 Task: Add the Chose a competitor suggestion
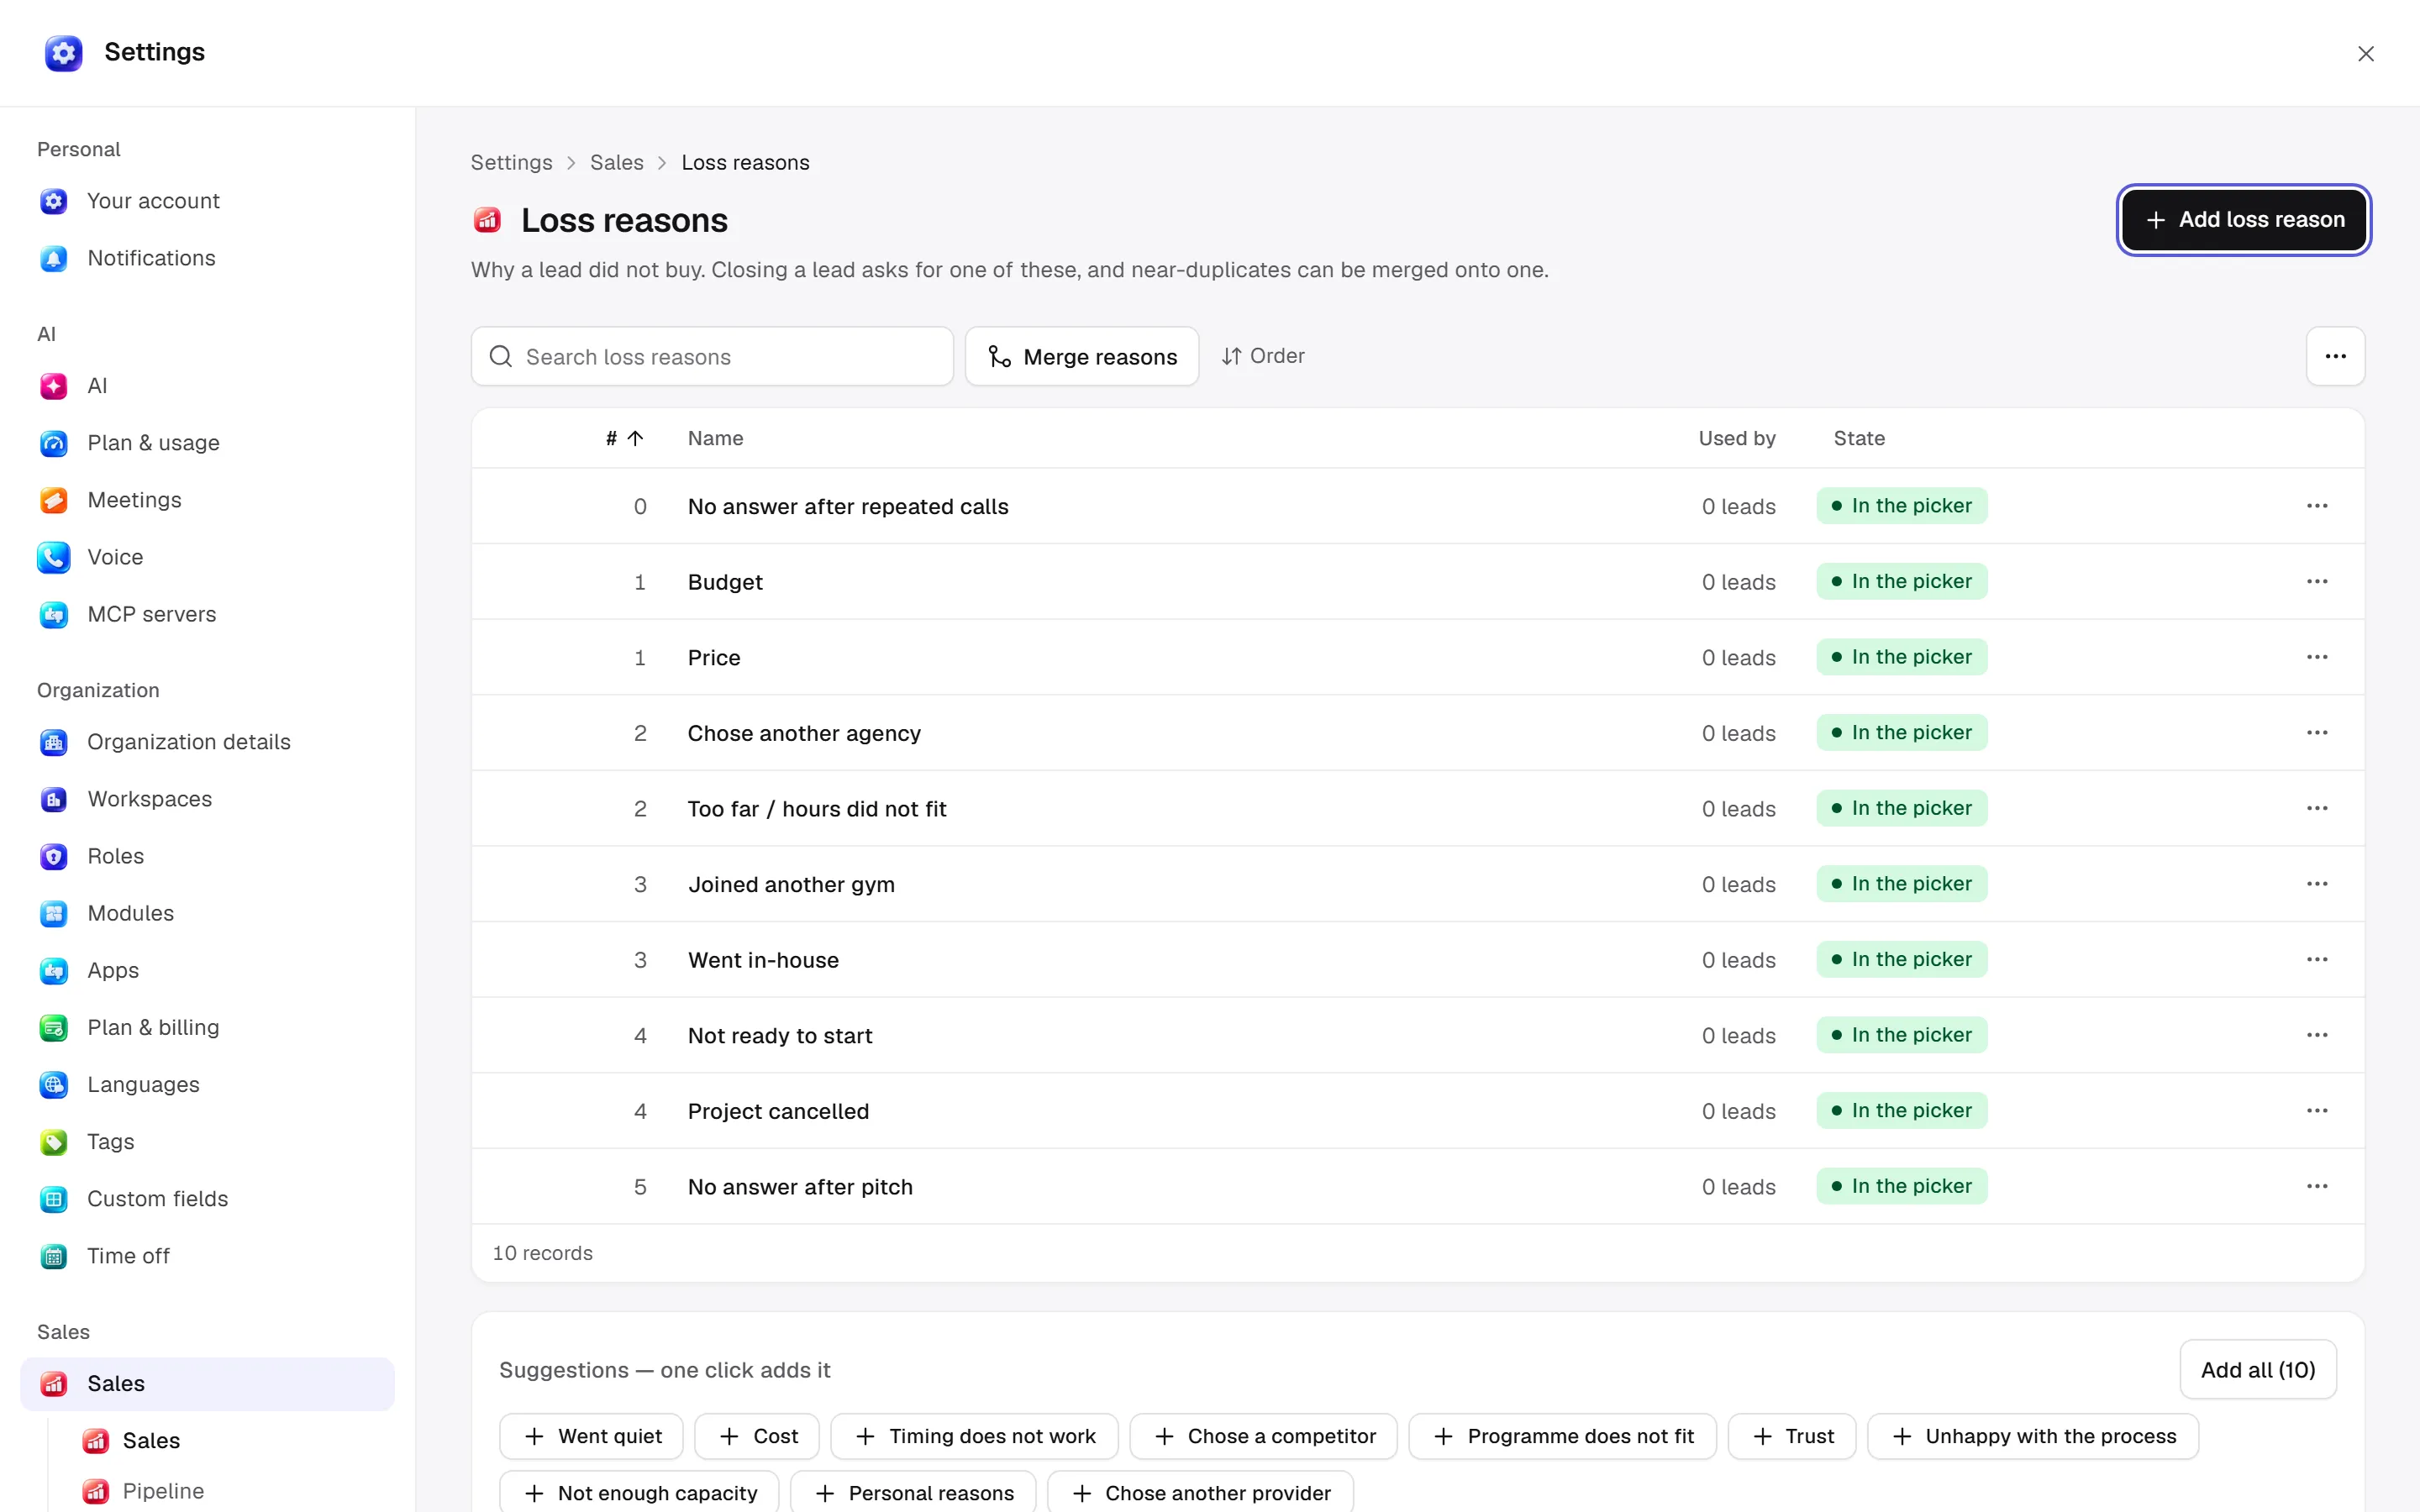pos(1263,1436)
